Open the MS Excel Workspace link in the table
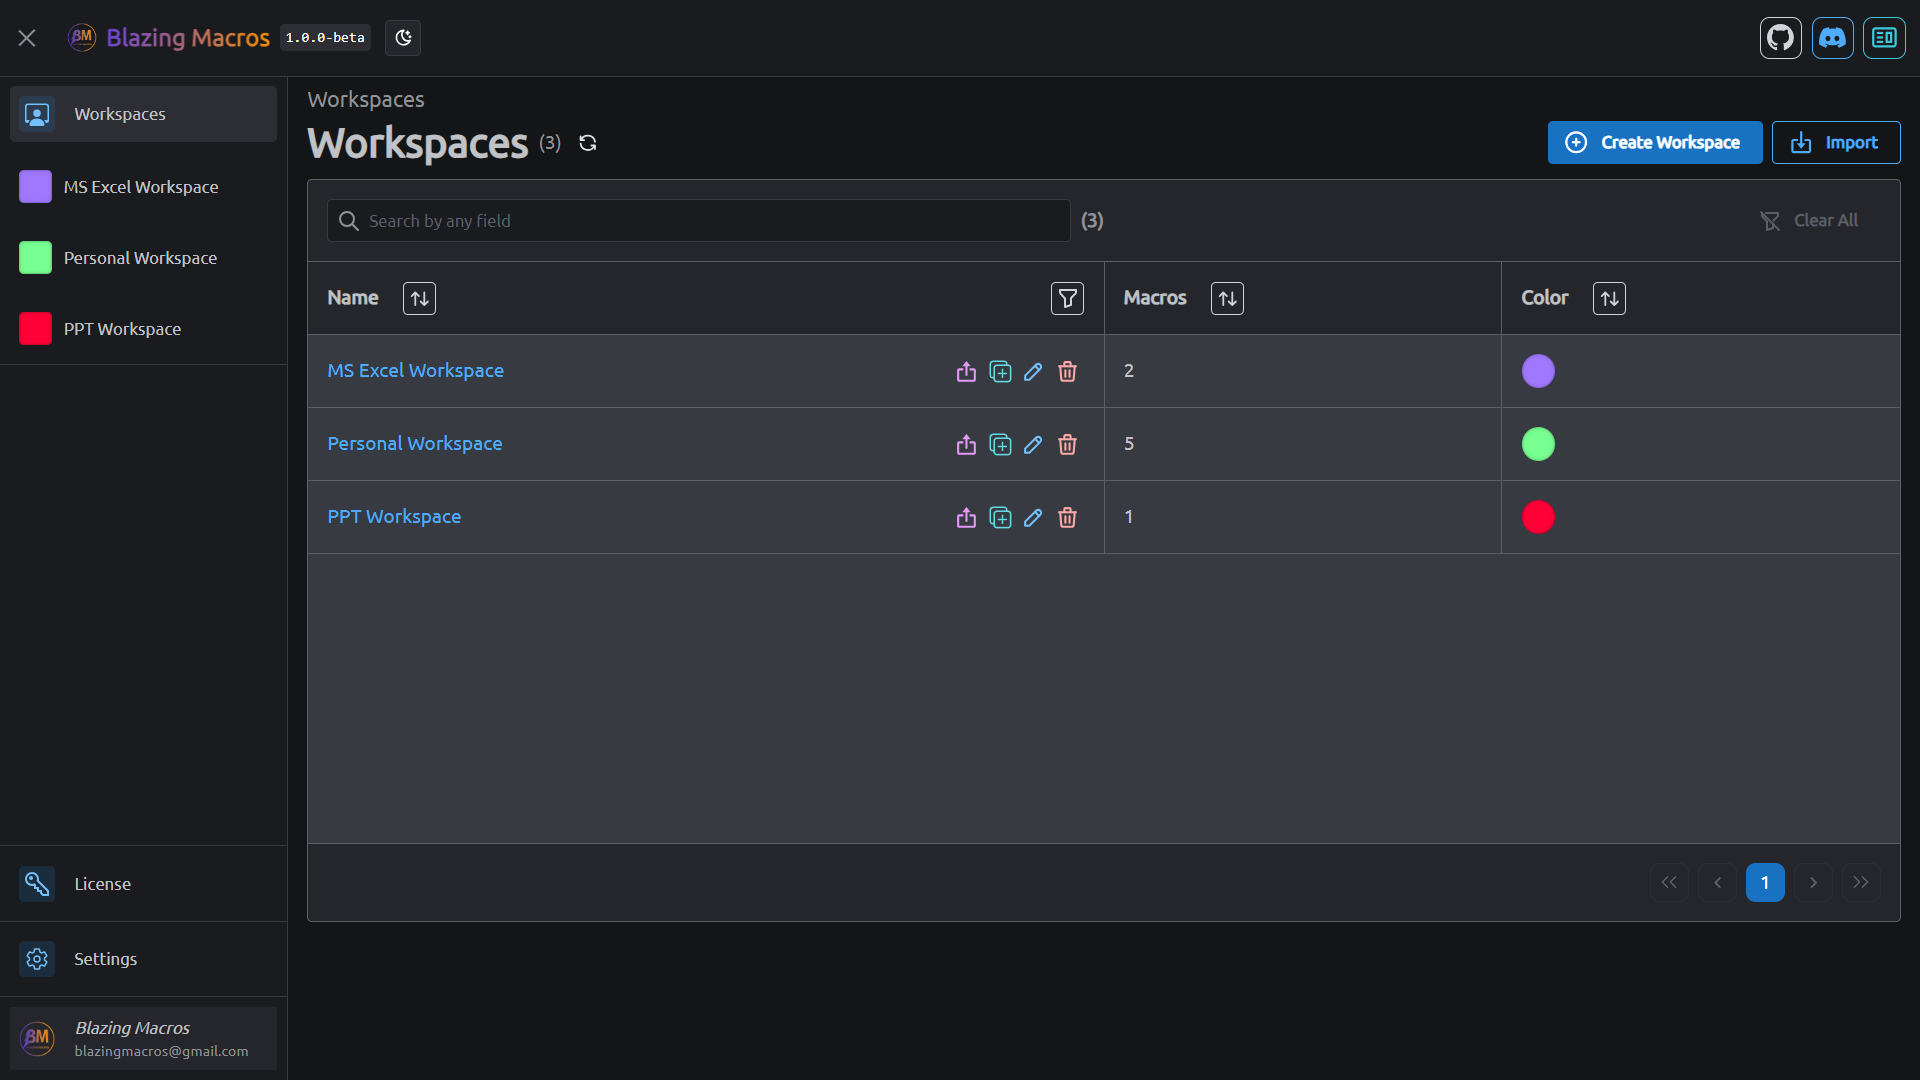Viewport: 1920px width, 1080px height. coord(415,371)
